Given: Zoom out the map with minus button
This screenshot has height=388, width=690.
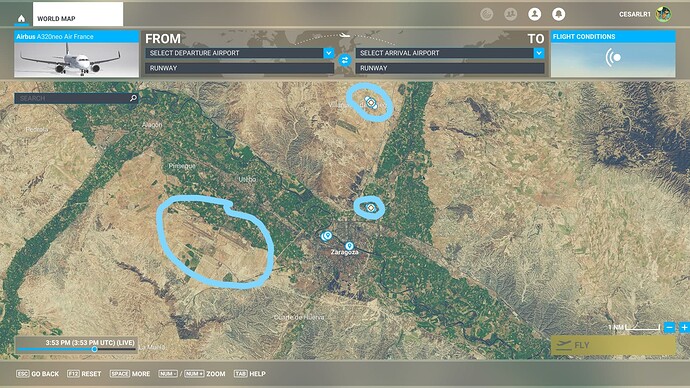Looking at the screenshot, I should (x=669, y=327).
